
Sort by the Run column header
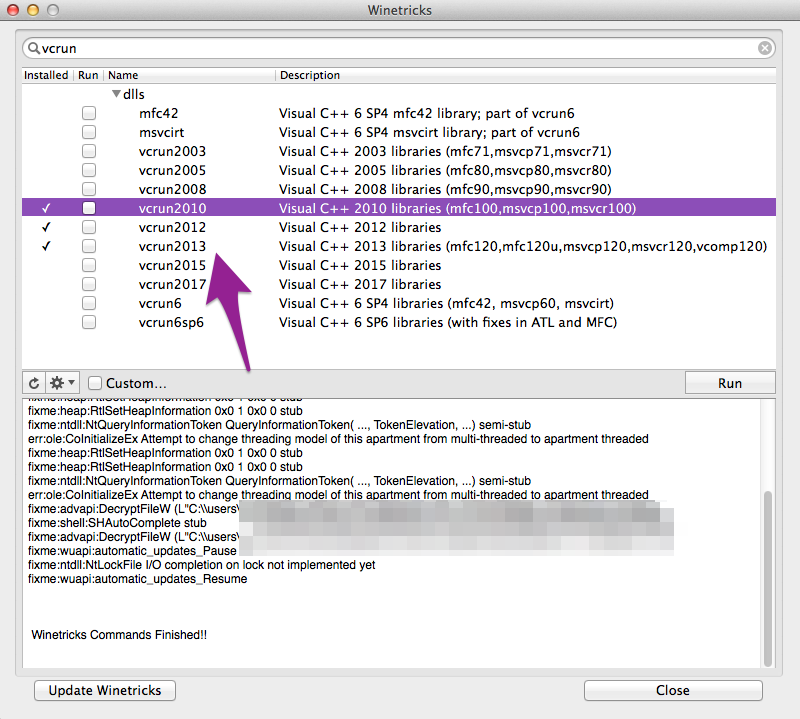point(88,75)
